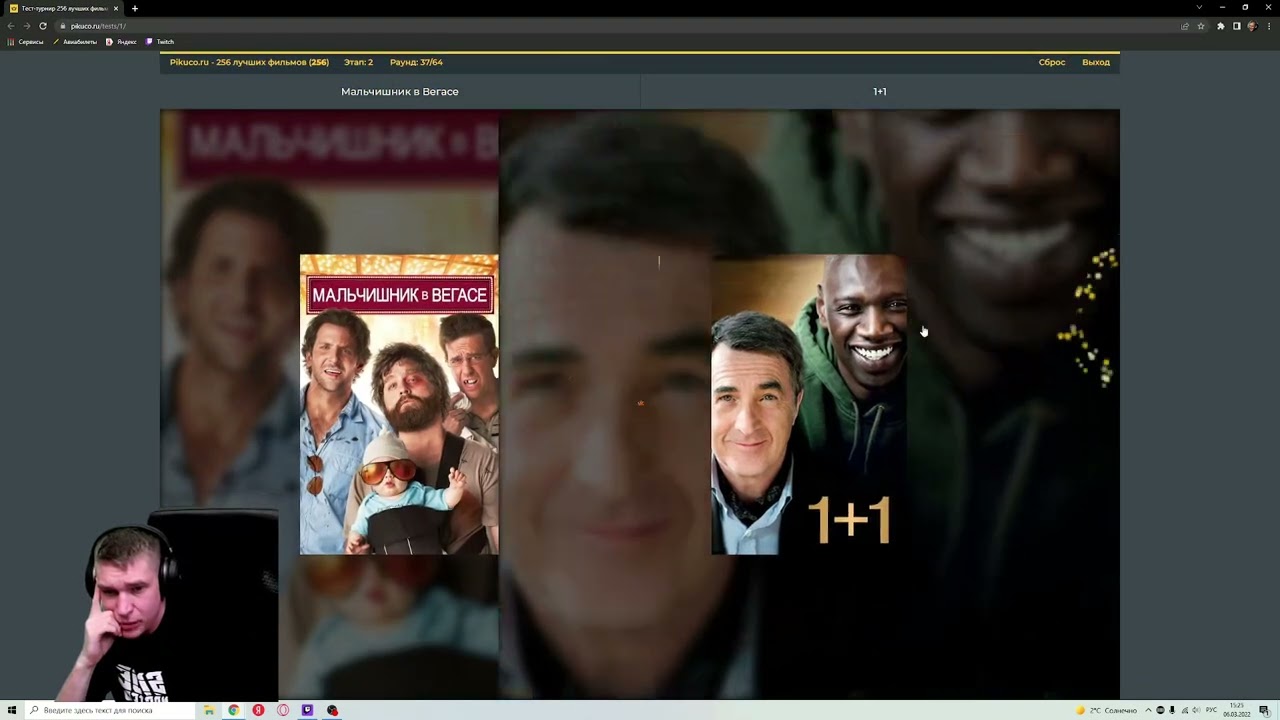Click the share page icon in address bar
Screen dimensions: 1280x720
[x=1186, y=26]
